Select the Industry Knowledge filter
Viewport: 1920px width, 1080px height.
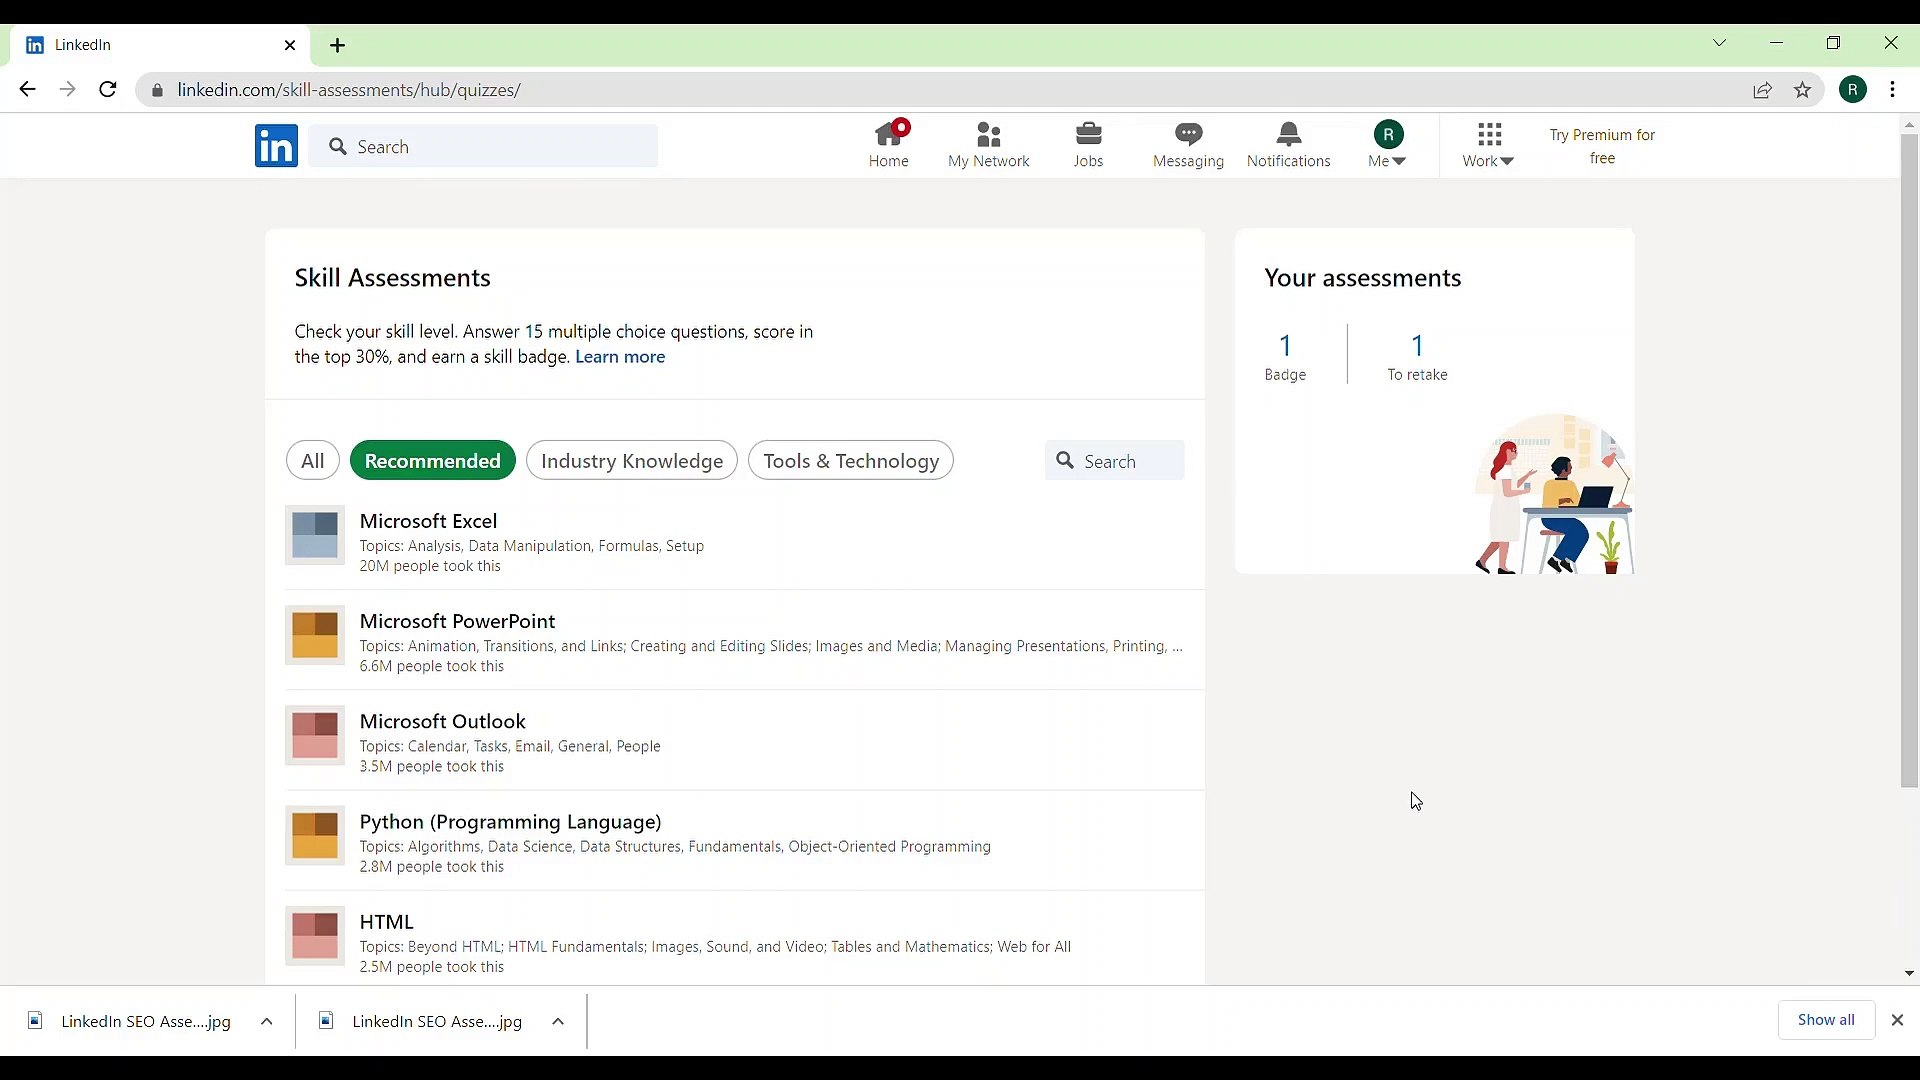pos(631,461)
